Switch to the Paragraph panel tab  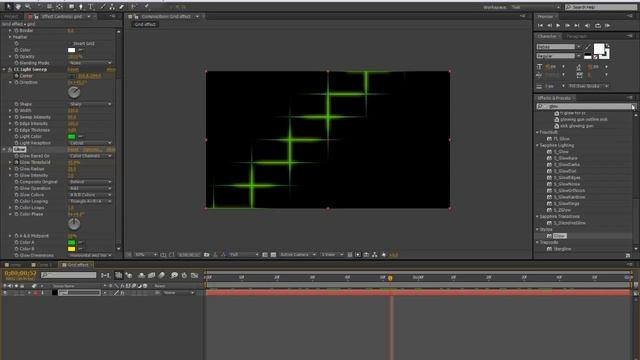point(576,36)
